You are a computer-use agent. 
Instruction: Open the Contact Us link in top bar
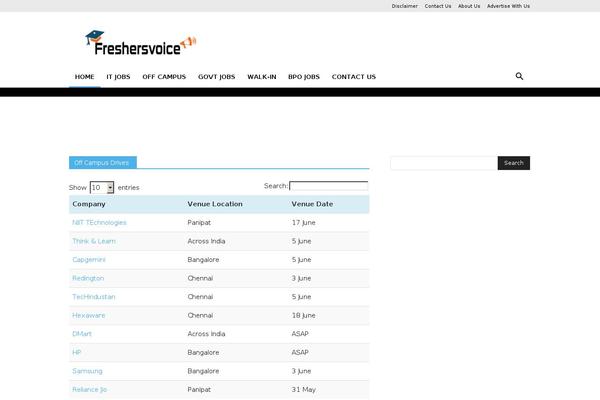click(x=438, y=6)
